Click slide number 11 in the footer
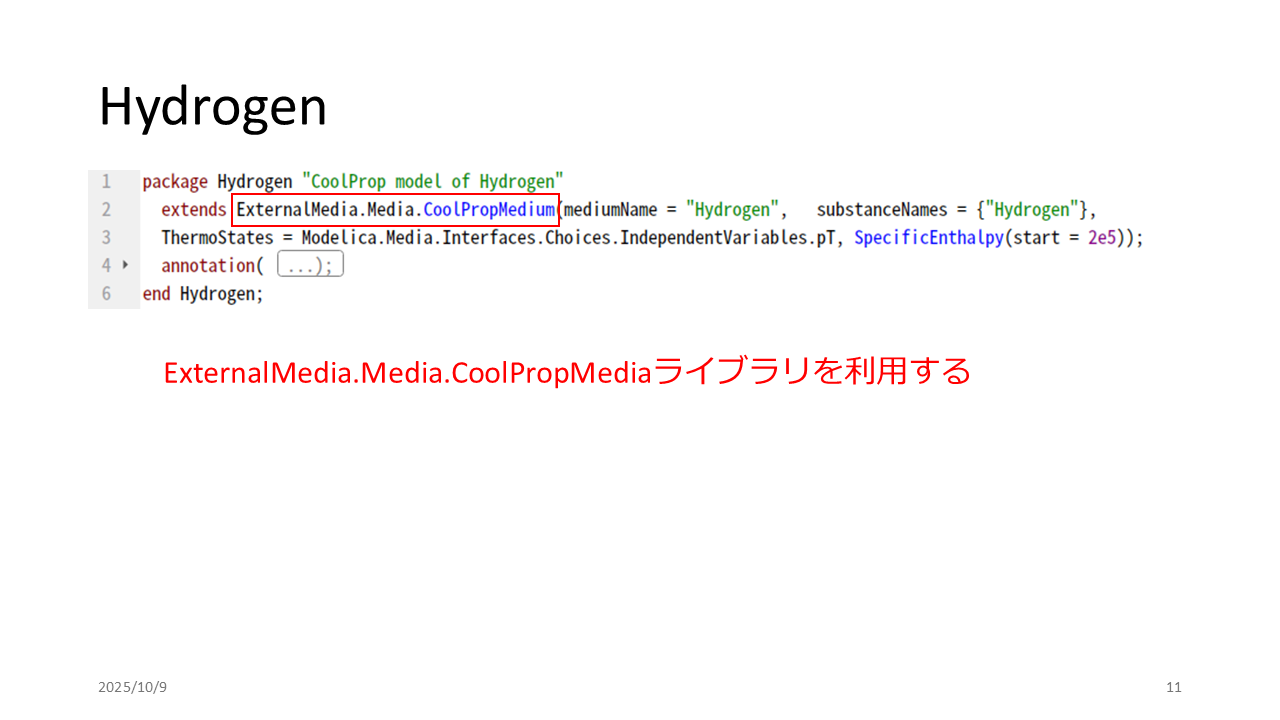The width and height of the screenshot is (1280, 720). (x=1174, y=687)
